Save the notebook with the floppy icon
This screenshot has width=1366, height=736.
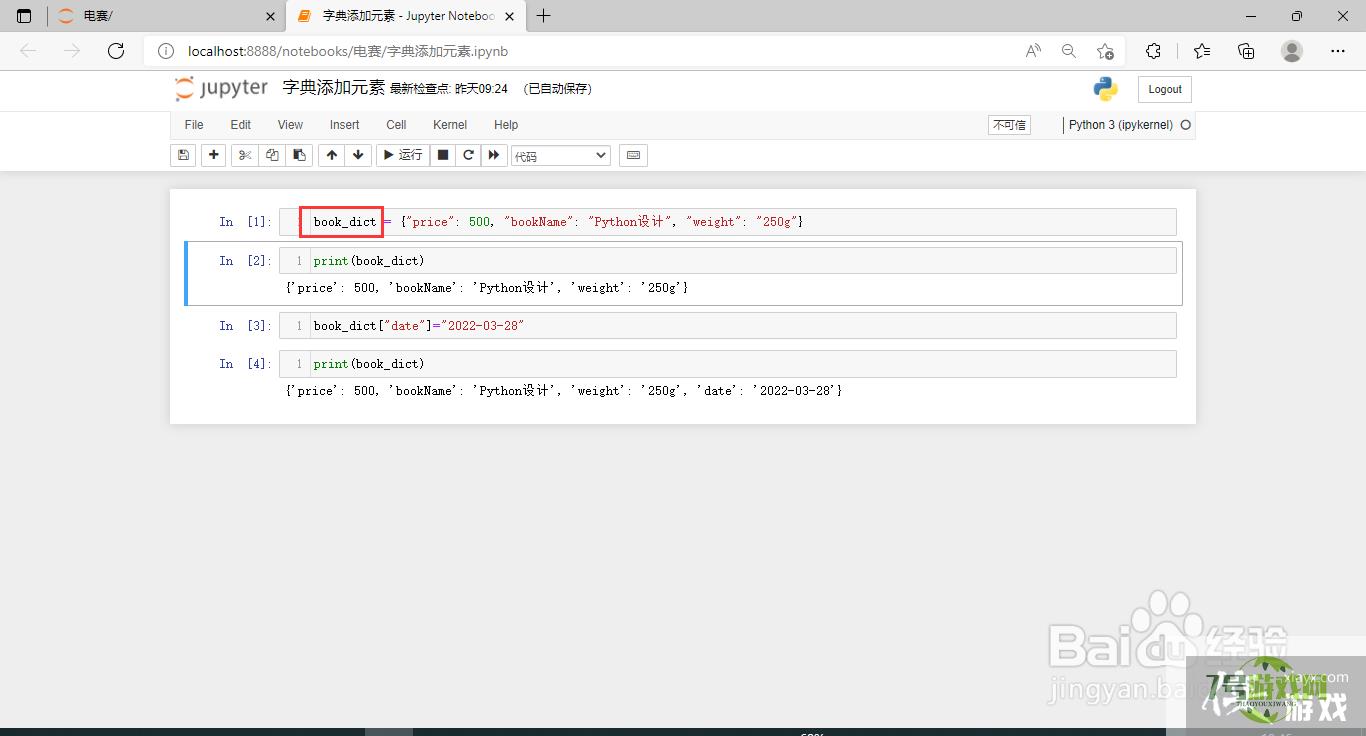click(x=183, y=155)
